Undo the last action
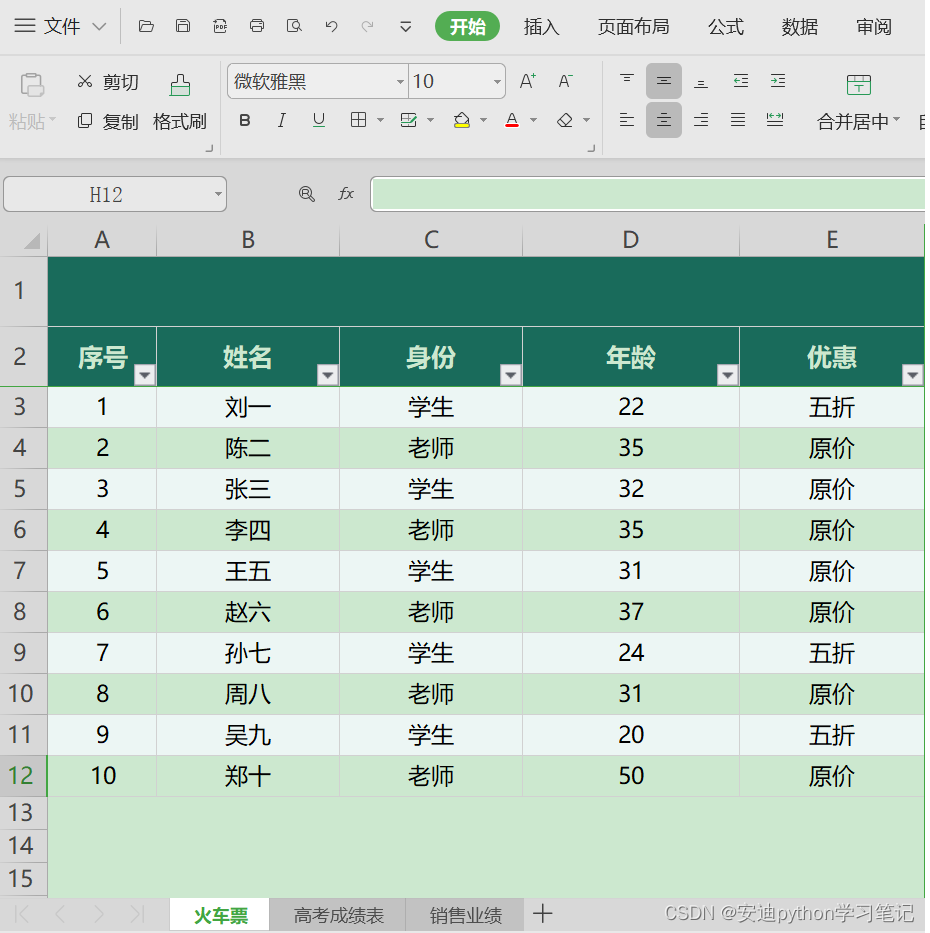This screenshot has width=930, height=933. click(331, 27)
